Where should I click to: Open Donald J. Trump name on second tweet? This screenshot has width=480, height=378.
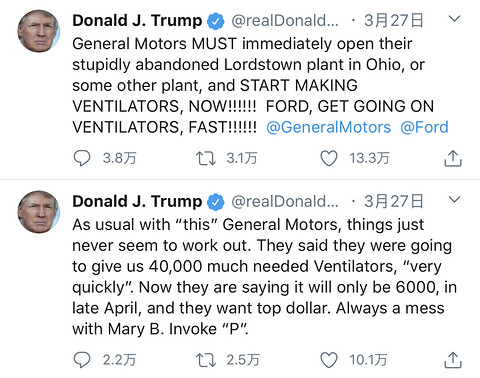tap(137, 202)
